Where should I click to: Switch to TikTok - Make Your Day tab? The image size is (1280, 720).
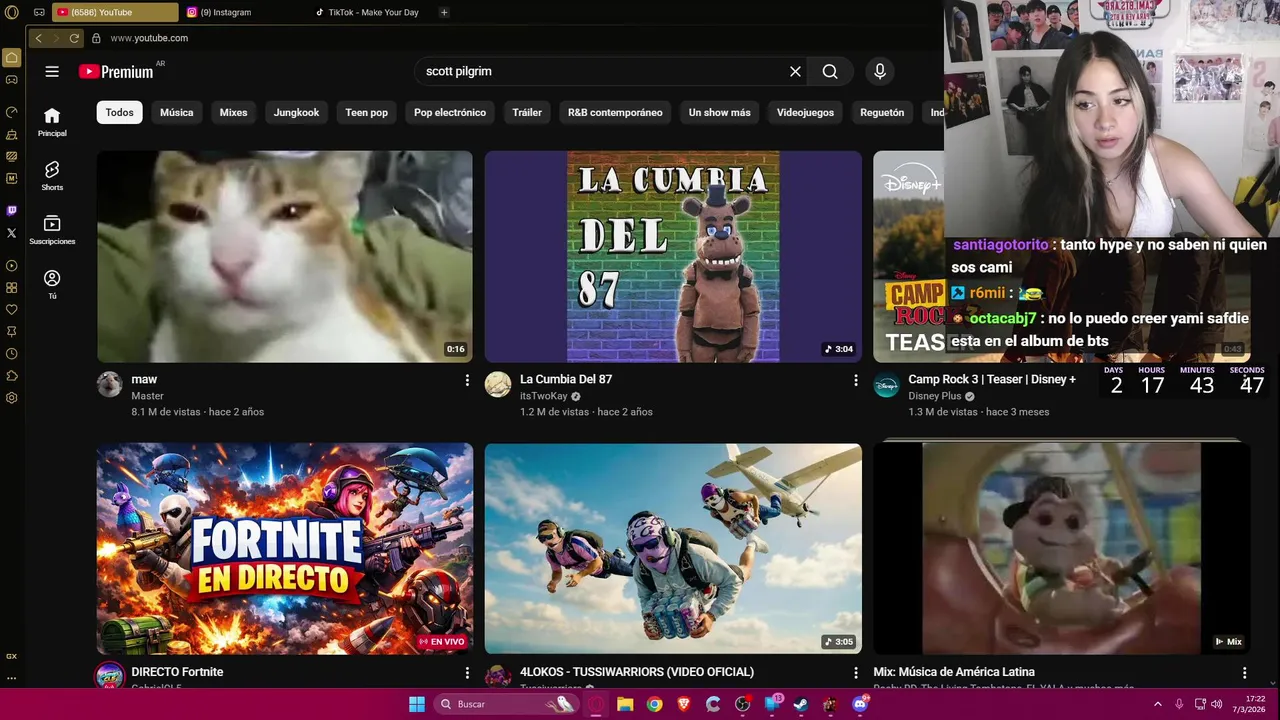click(372, 12)
